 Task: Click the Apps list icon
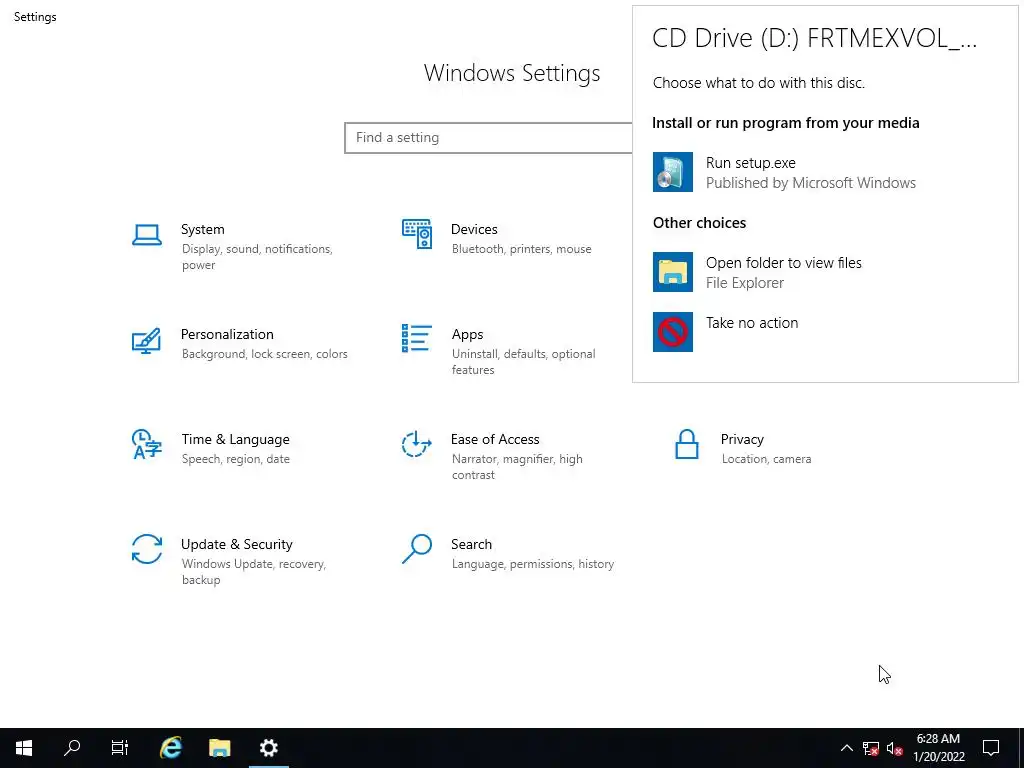417,338
